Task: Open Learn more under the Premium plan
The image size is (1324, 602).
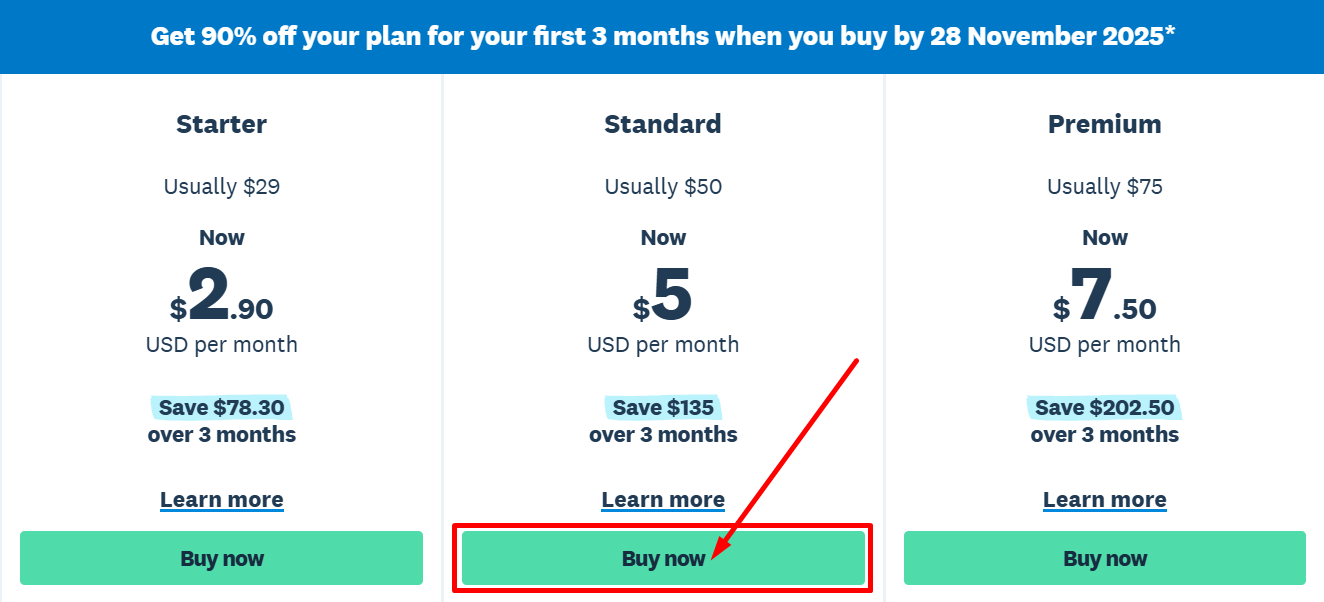Action: (1104, 499)
